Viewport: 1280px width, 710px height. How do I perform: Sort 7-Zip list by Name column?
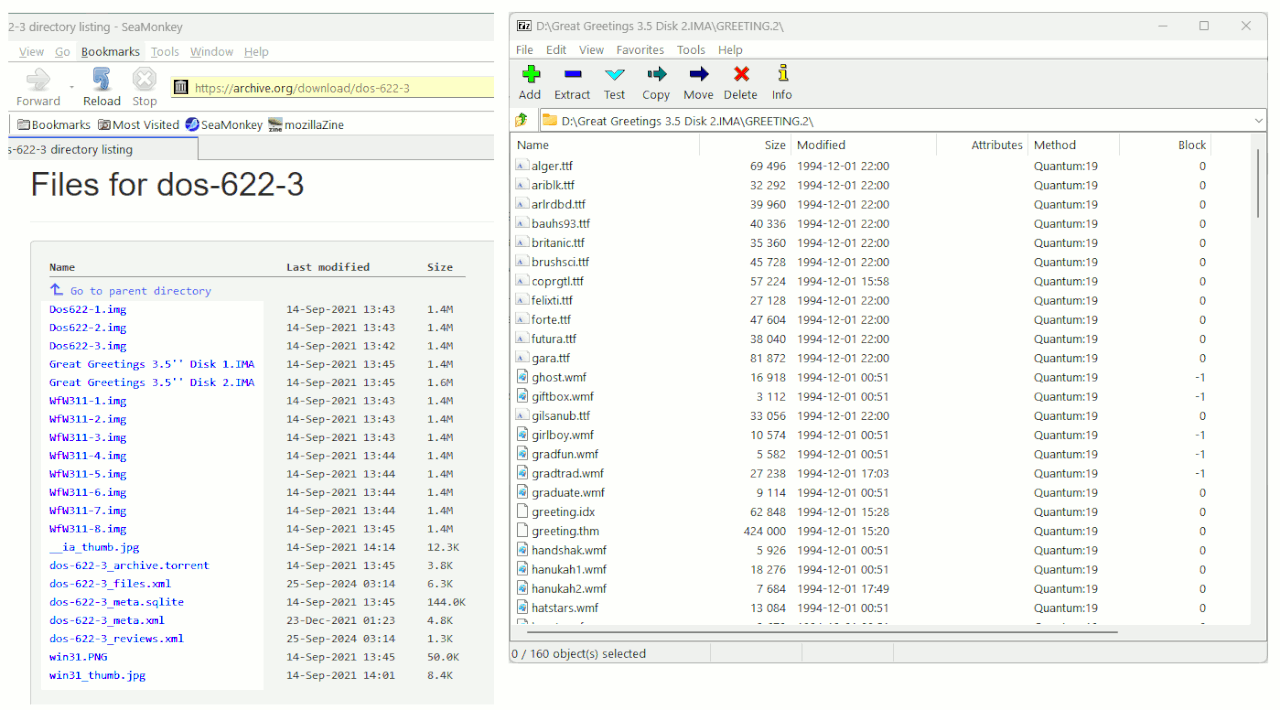click(x=605, y=145)
